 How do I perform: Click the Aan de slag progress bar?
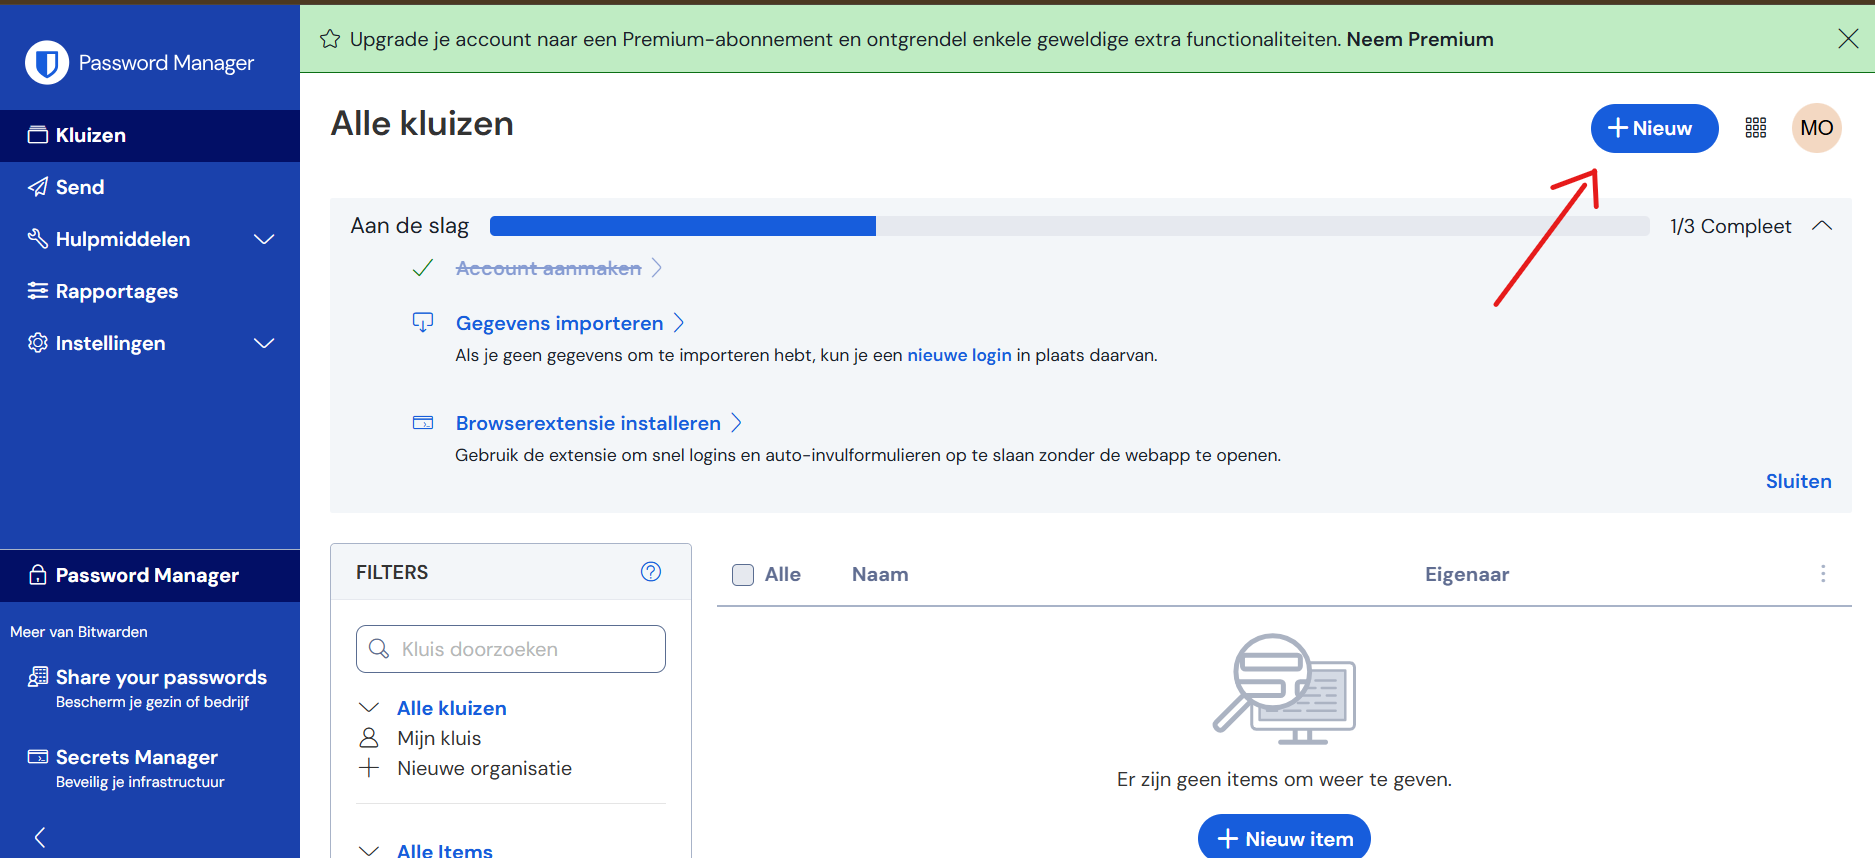pyautogui.click(x=1069, y=226)
